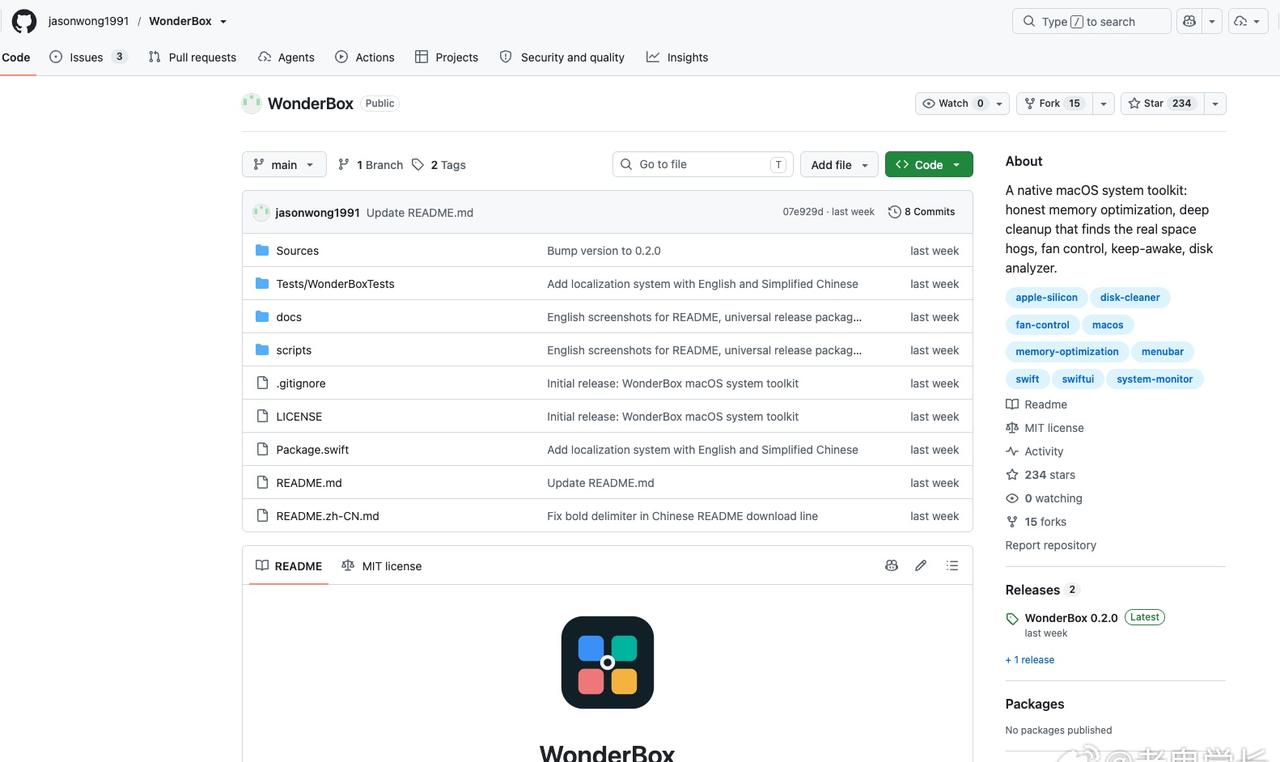The width and height of the screenshot is (1280, 762).
Task: Click the commit history clock icon
Action: (895, 212)
